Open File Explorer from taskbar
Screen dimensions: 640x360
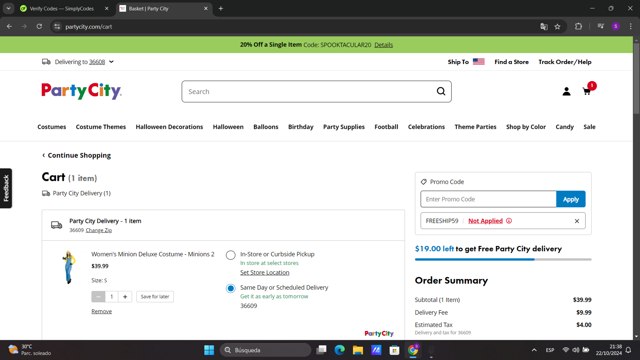[358, 350]
